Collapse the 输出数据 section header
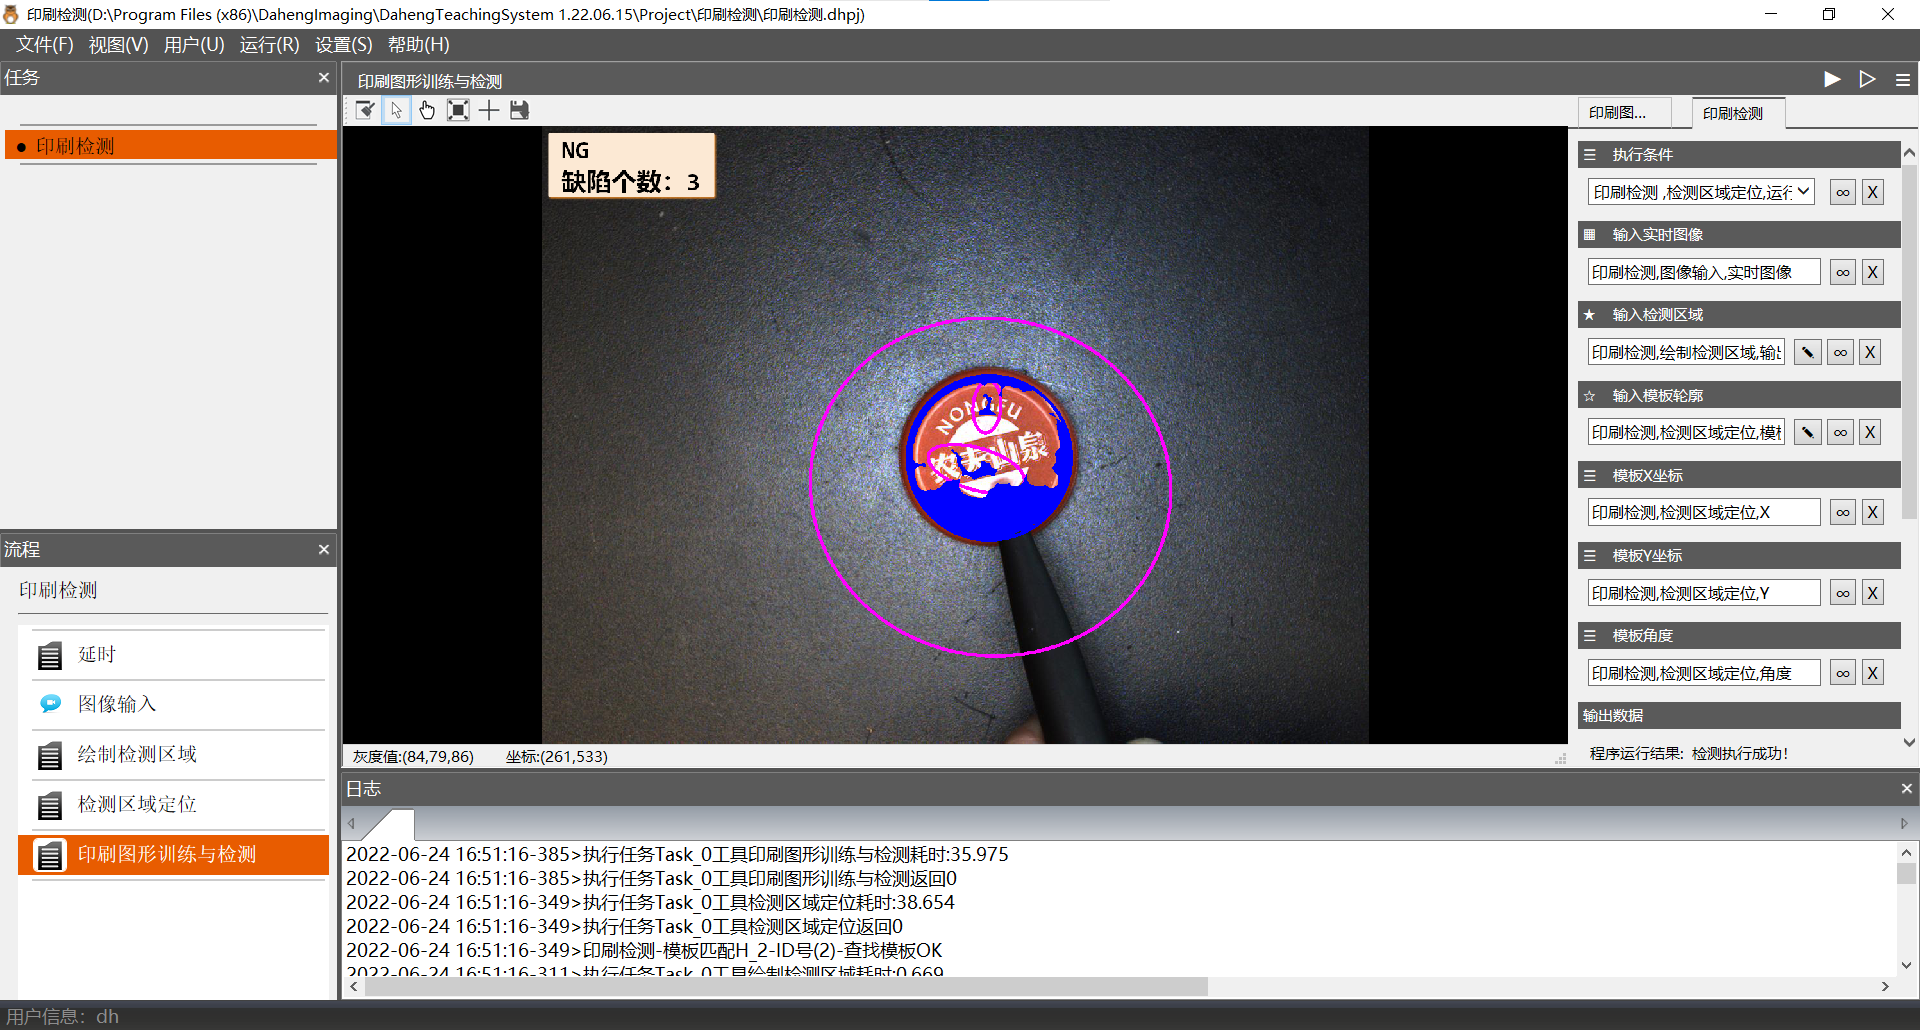Viewport: 1920px width, 1030px height. pyautogui.click(x=1739, y=715)
